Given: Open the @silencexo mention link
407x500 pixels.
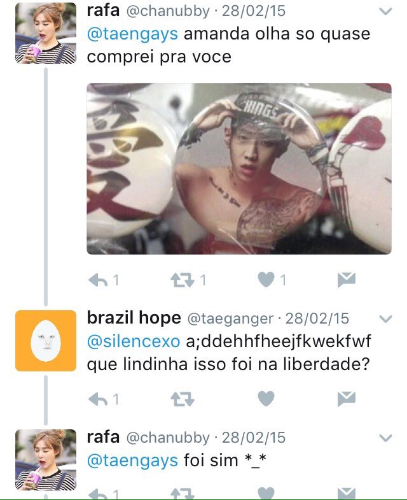Looking at the screenshot, I should (x=133, y=341).
